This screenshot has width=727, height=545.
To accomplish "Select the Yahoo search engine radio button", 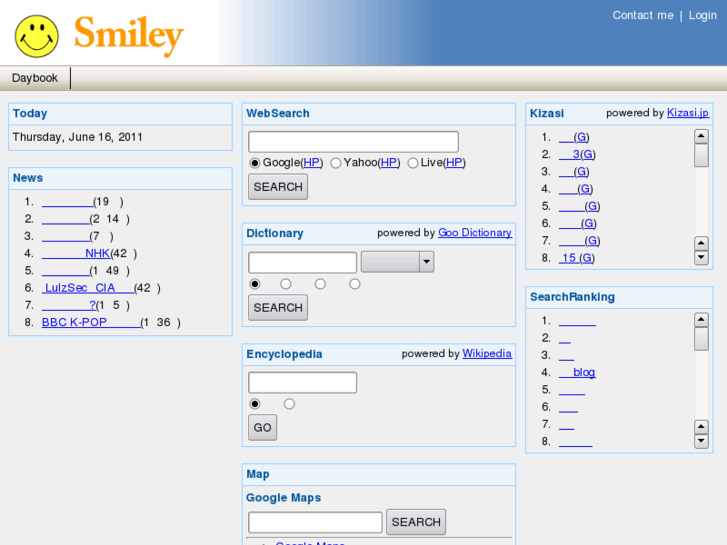I will (x=336, y=163).
